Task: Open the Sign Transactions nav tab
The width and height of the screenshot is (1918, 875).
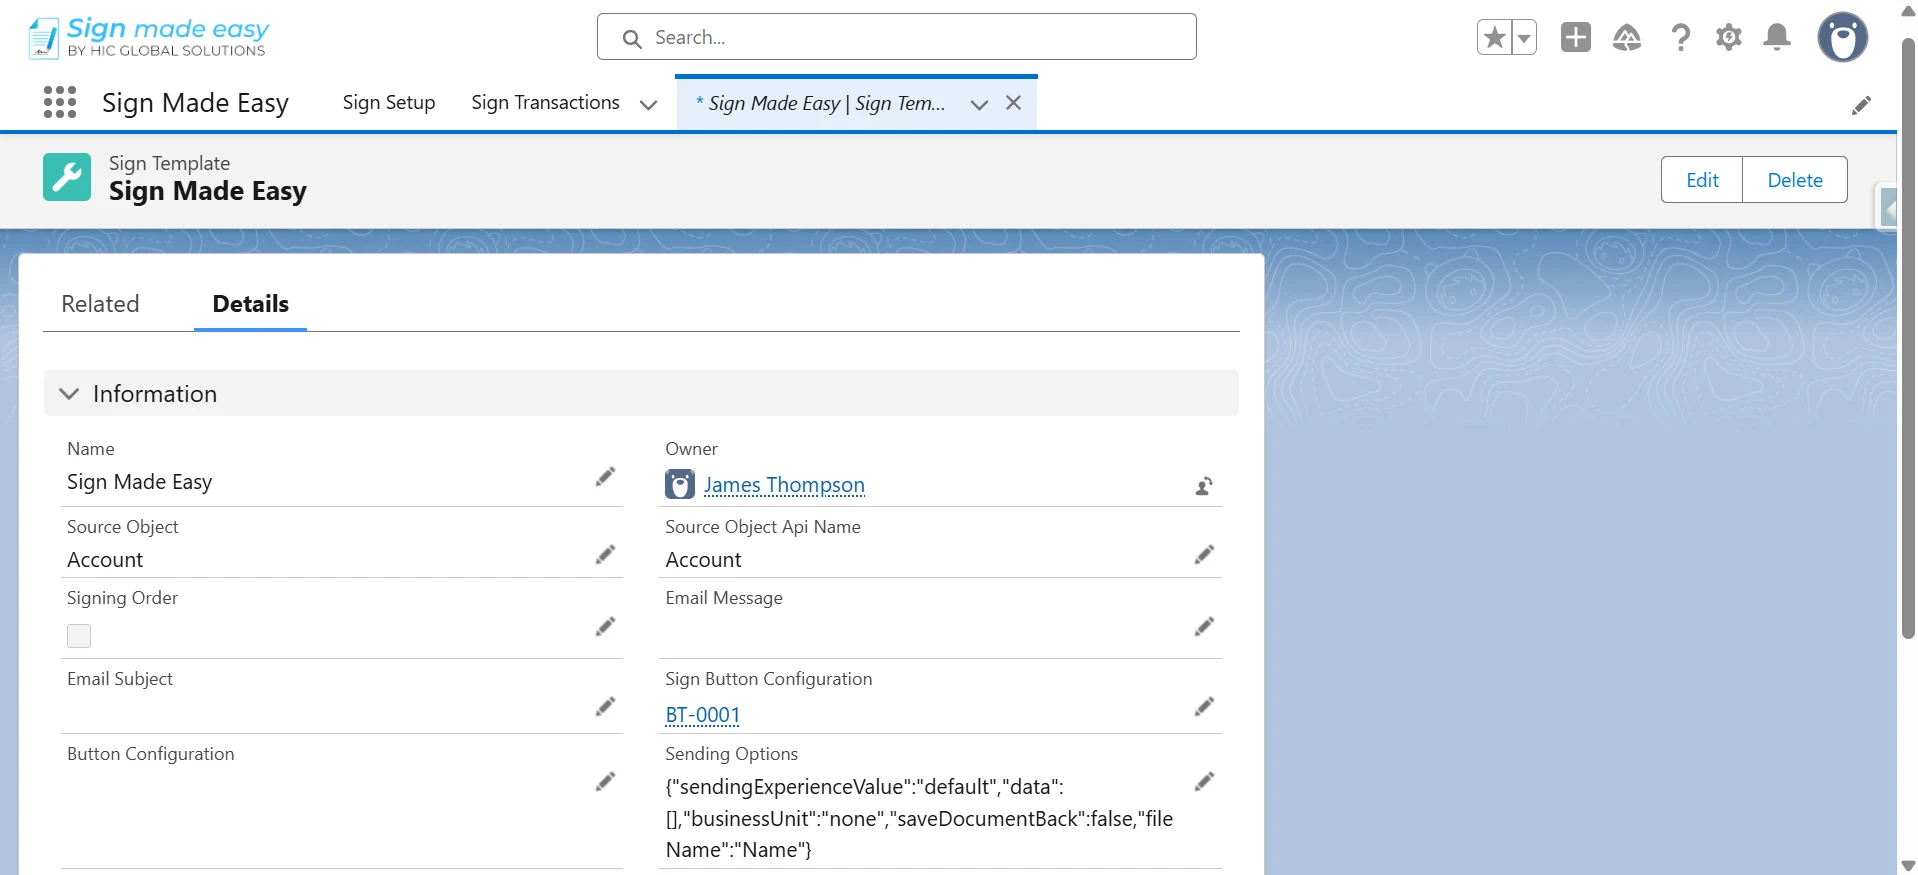Action: [x=545, y=103]
